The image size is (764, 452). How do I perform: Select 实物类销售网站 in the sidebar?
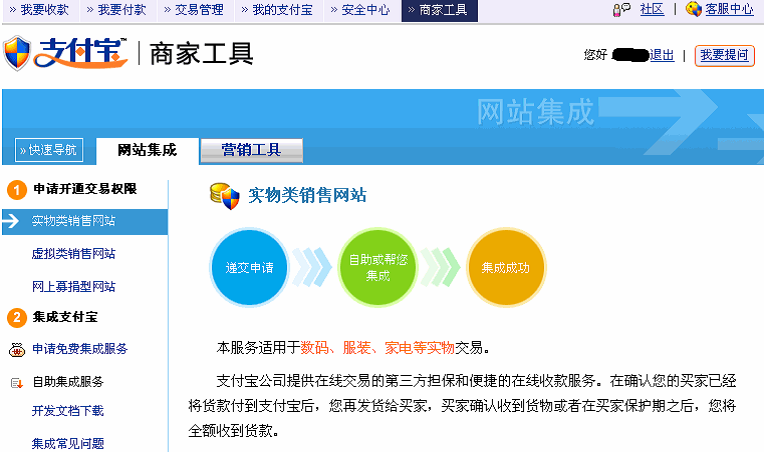click(85, 222)
